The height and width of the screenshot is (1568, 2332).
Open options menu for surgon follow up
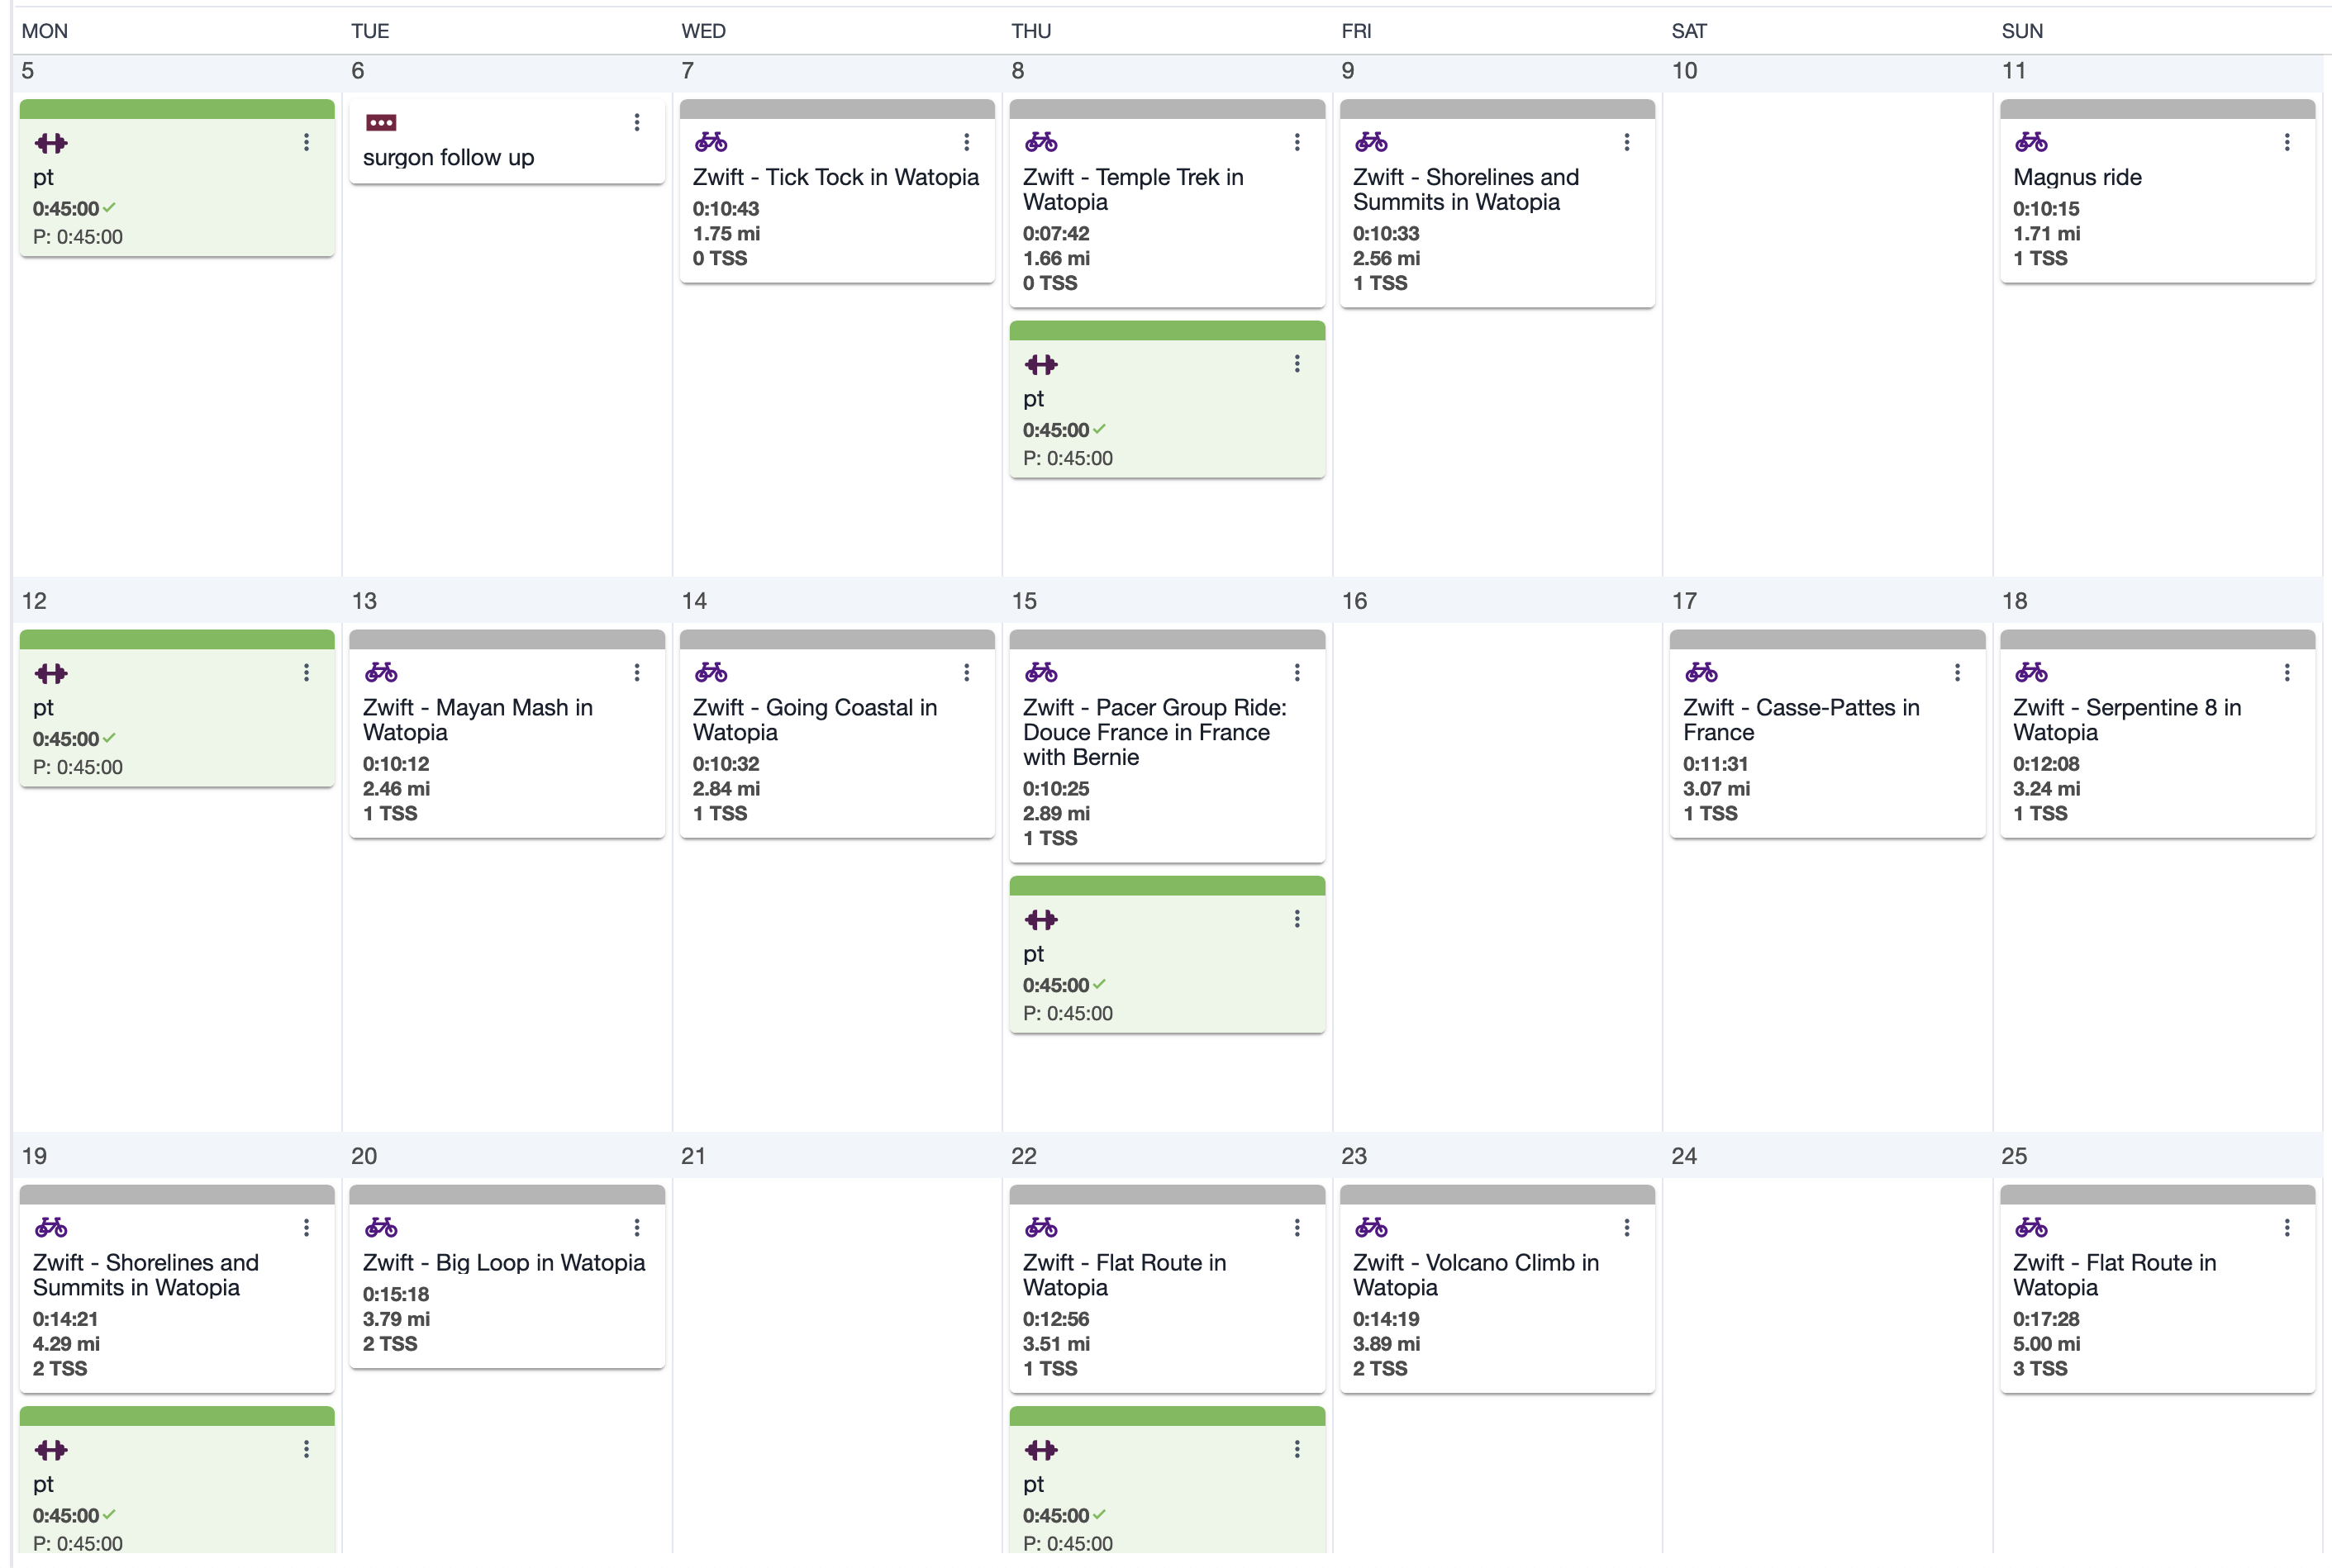click(x=636, y=122)
